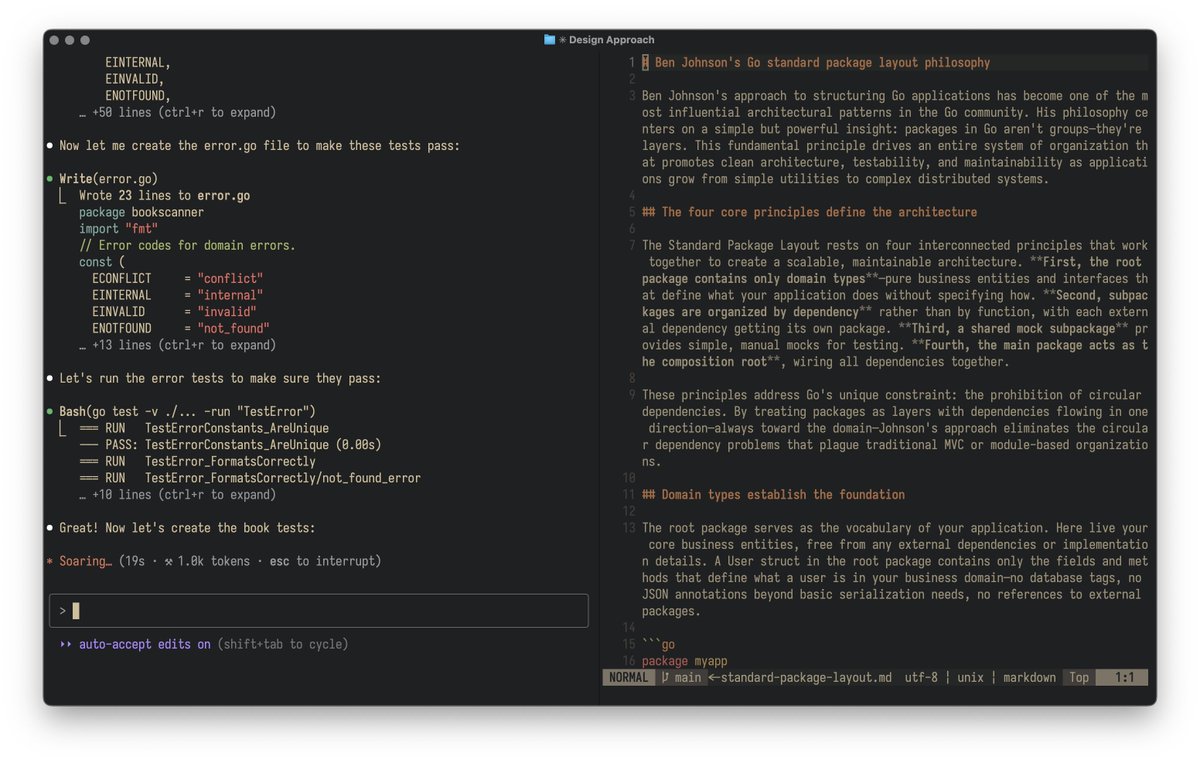Viewport: 1200px width, 763px height.
Task: Click 'Now let me create the error.go file' message
Action: click(x=260, y=146)
